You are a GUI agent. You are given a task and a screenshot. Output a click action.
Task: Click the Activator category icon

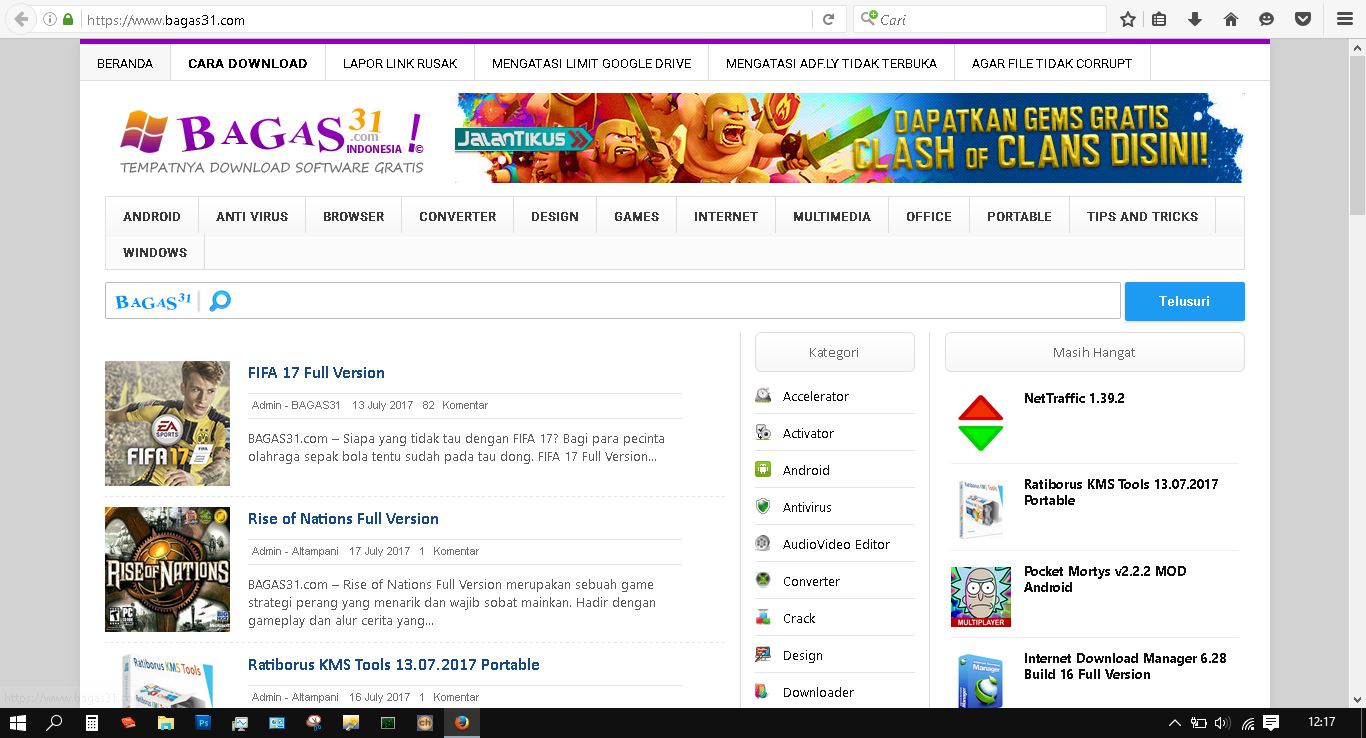tap(763, 433)
